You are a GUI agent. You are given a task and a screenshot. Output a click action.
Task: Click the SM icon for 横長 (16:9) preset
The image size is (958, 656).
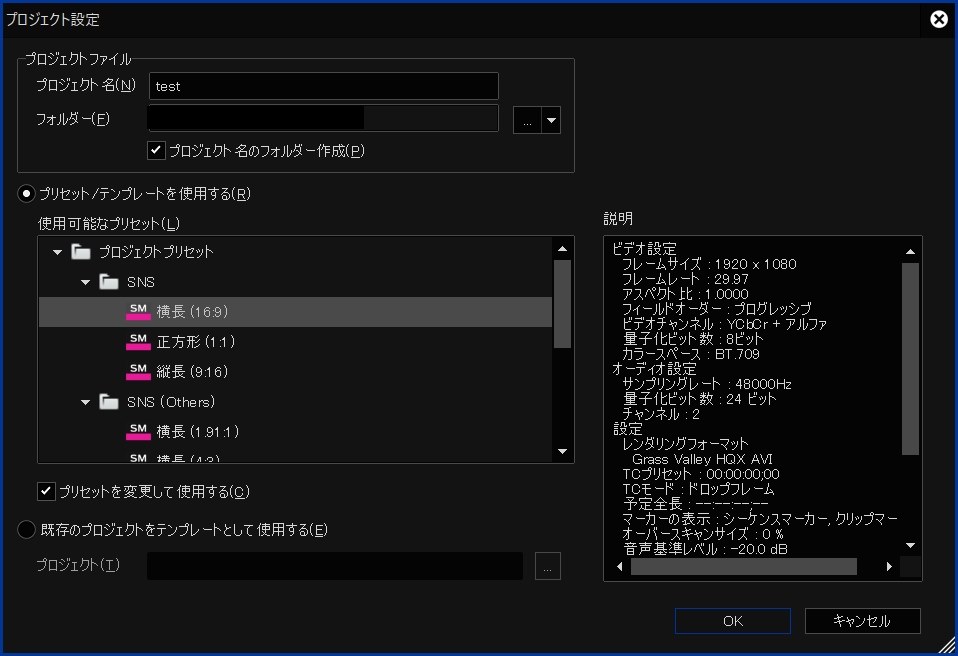tap(138, 312)
